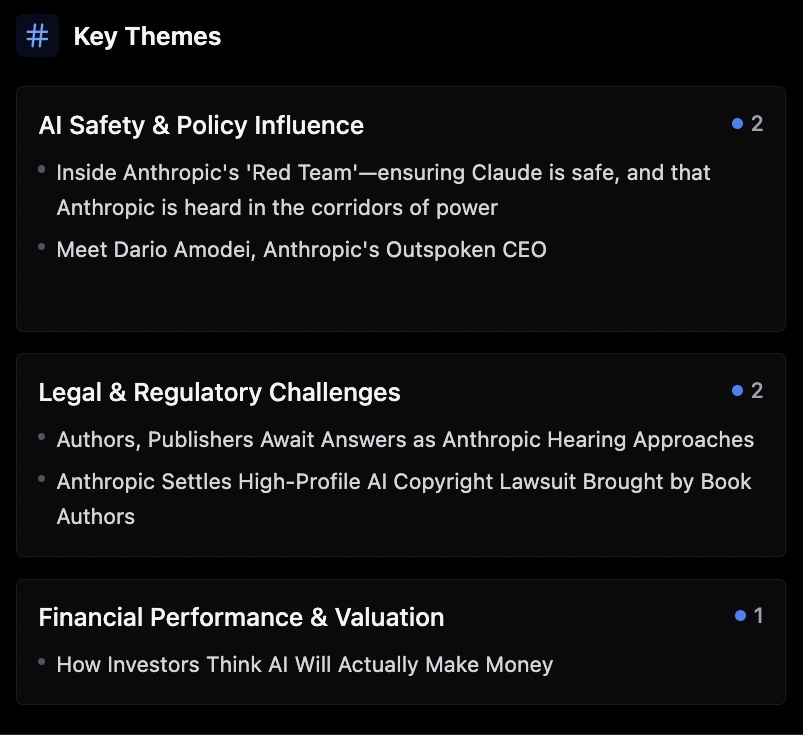The width and height of the screenshot is (803, 735).
Task: Click the bullet before How Investors Think article
Action: click(x=42, y=662)
